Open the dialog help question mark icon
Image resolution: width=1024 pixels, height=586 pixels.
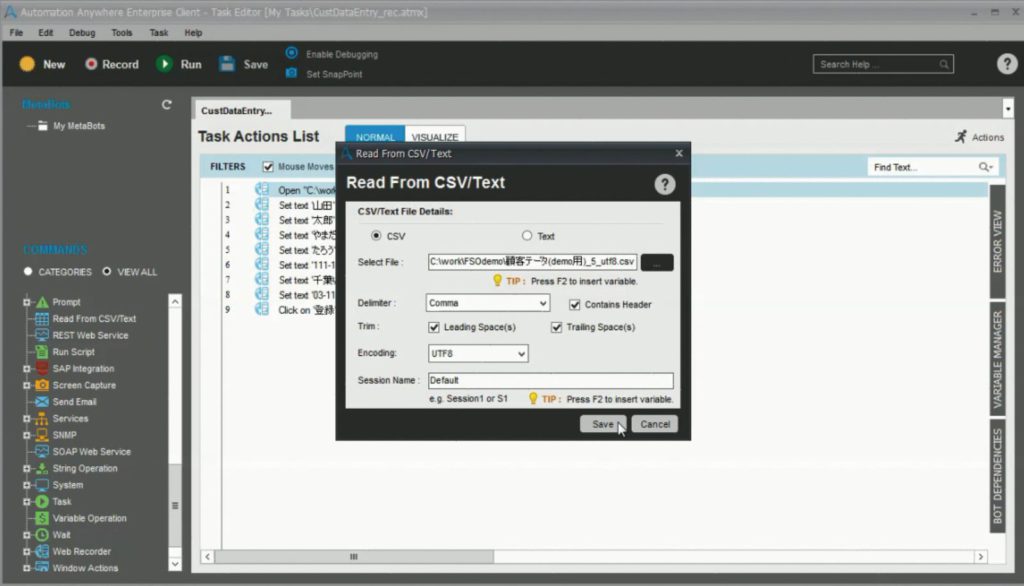coord(666,185)
